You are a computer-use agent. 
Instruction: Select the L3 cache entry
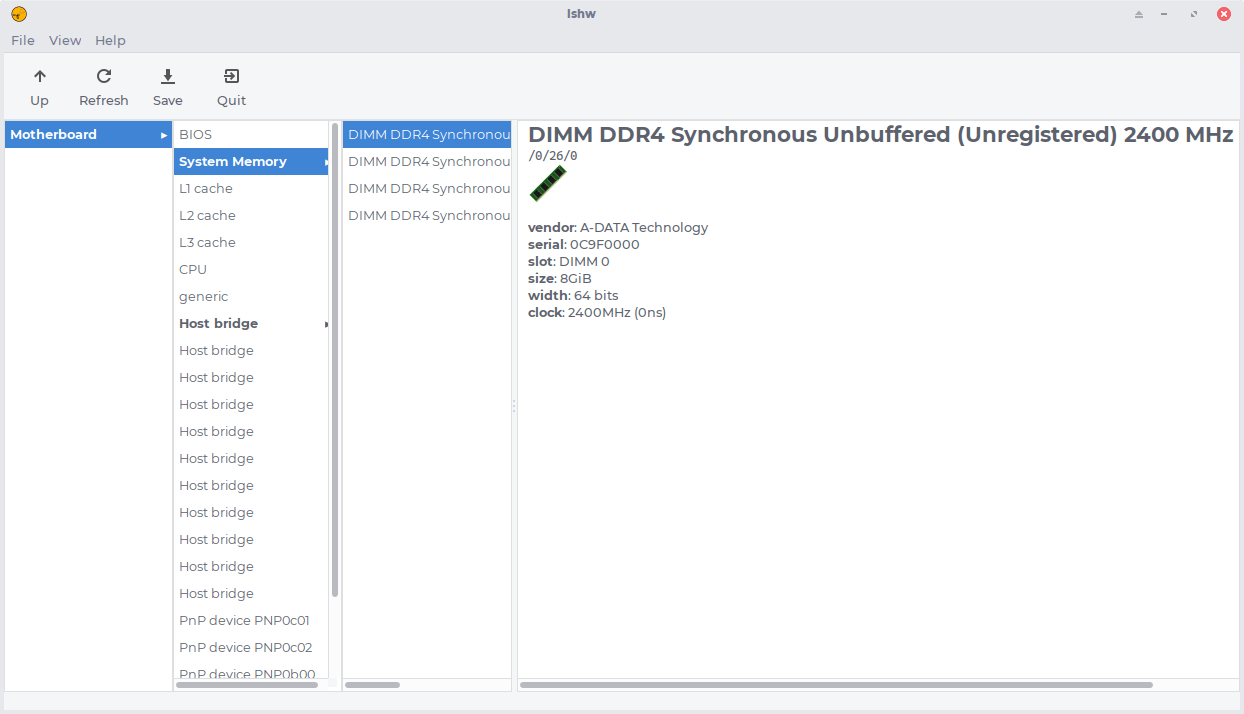[251, 242]
